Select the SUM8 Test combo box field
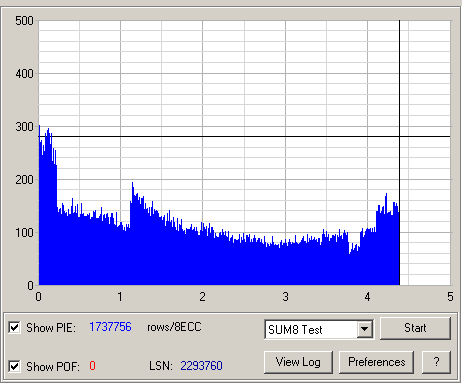Image resolution: width=462 pixels, height=384 pixels. 319,329
